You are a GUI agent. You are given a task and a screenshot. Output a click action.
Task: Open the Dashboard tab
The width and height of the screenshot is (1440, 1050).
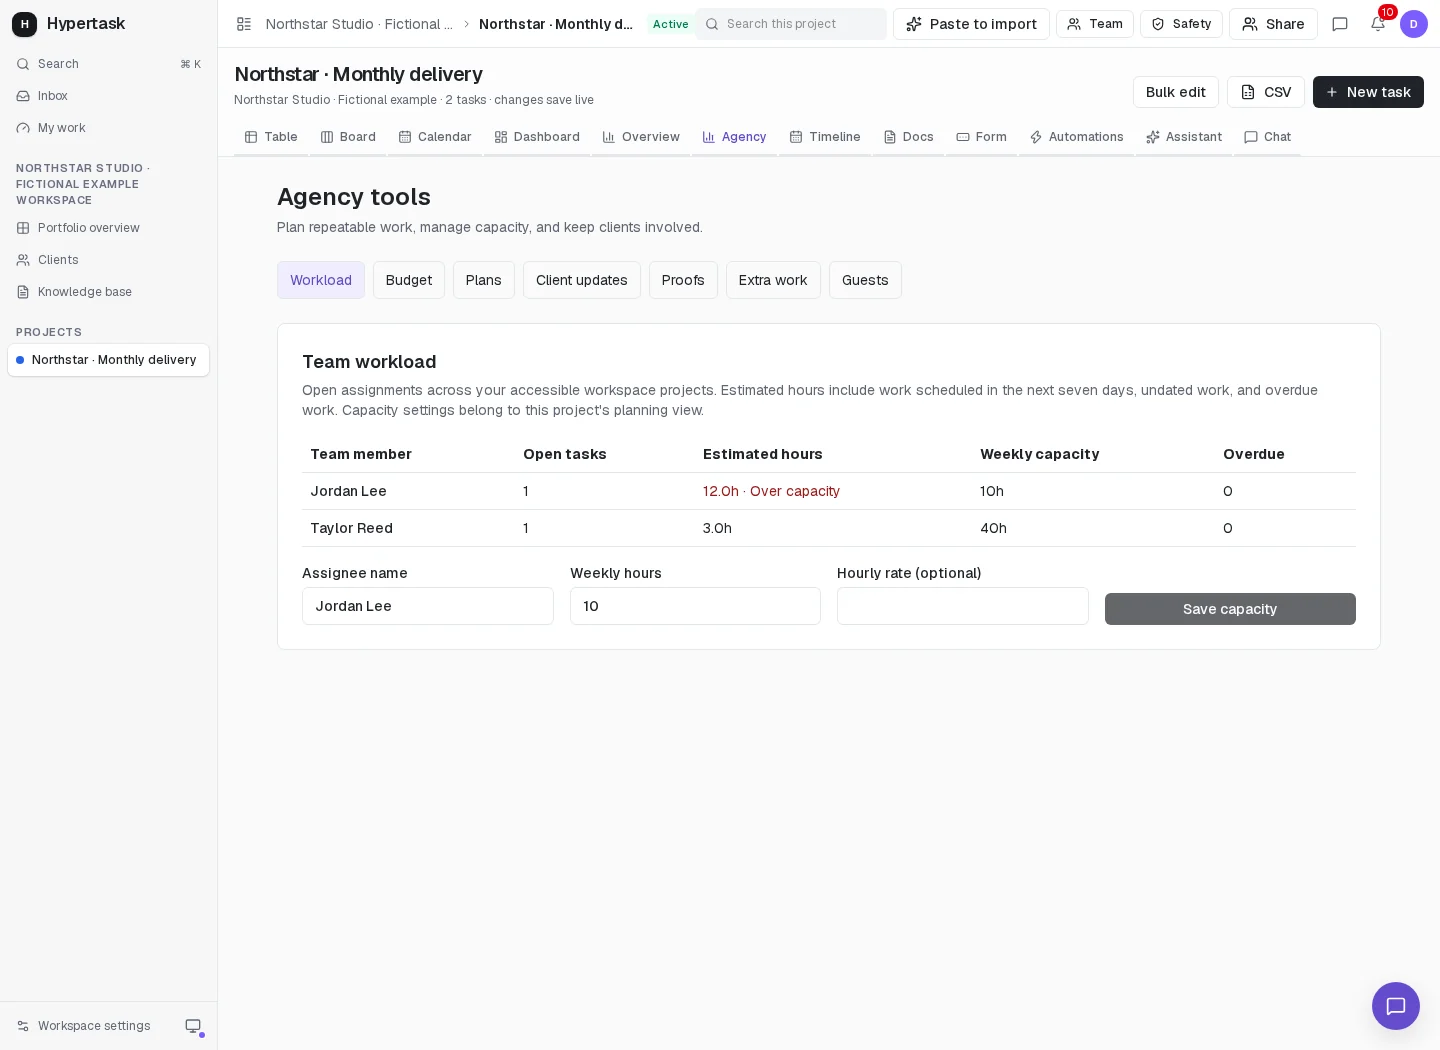pos(537,137)
